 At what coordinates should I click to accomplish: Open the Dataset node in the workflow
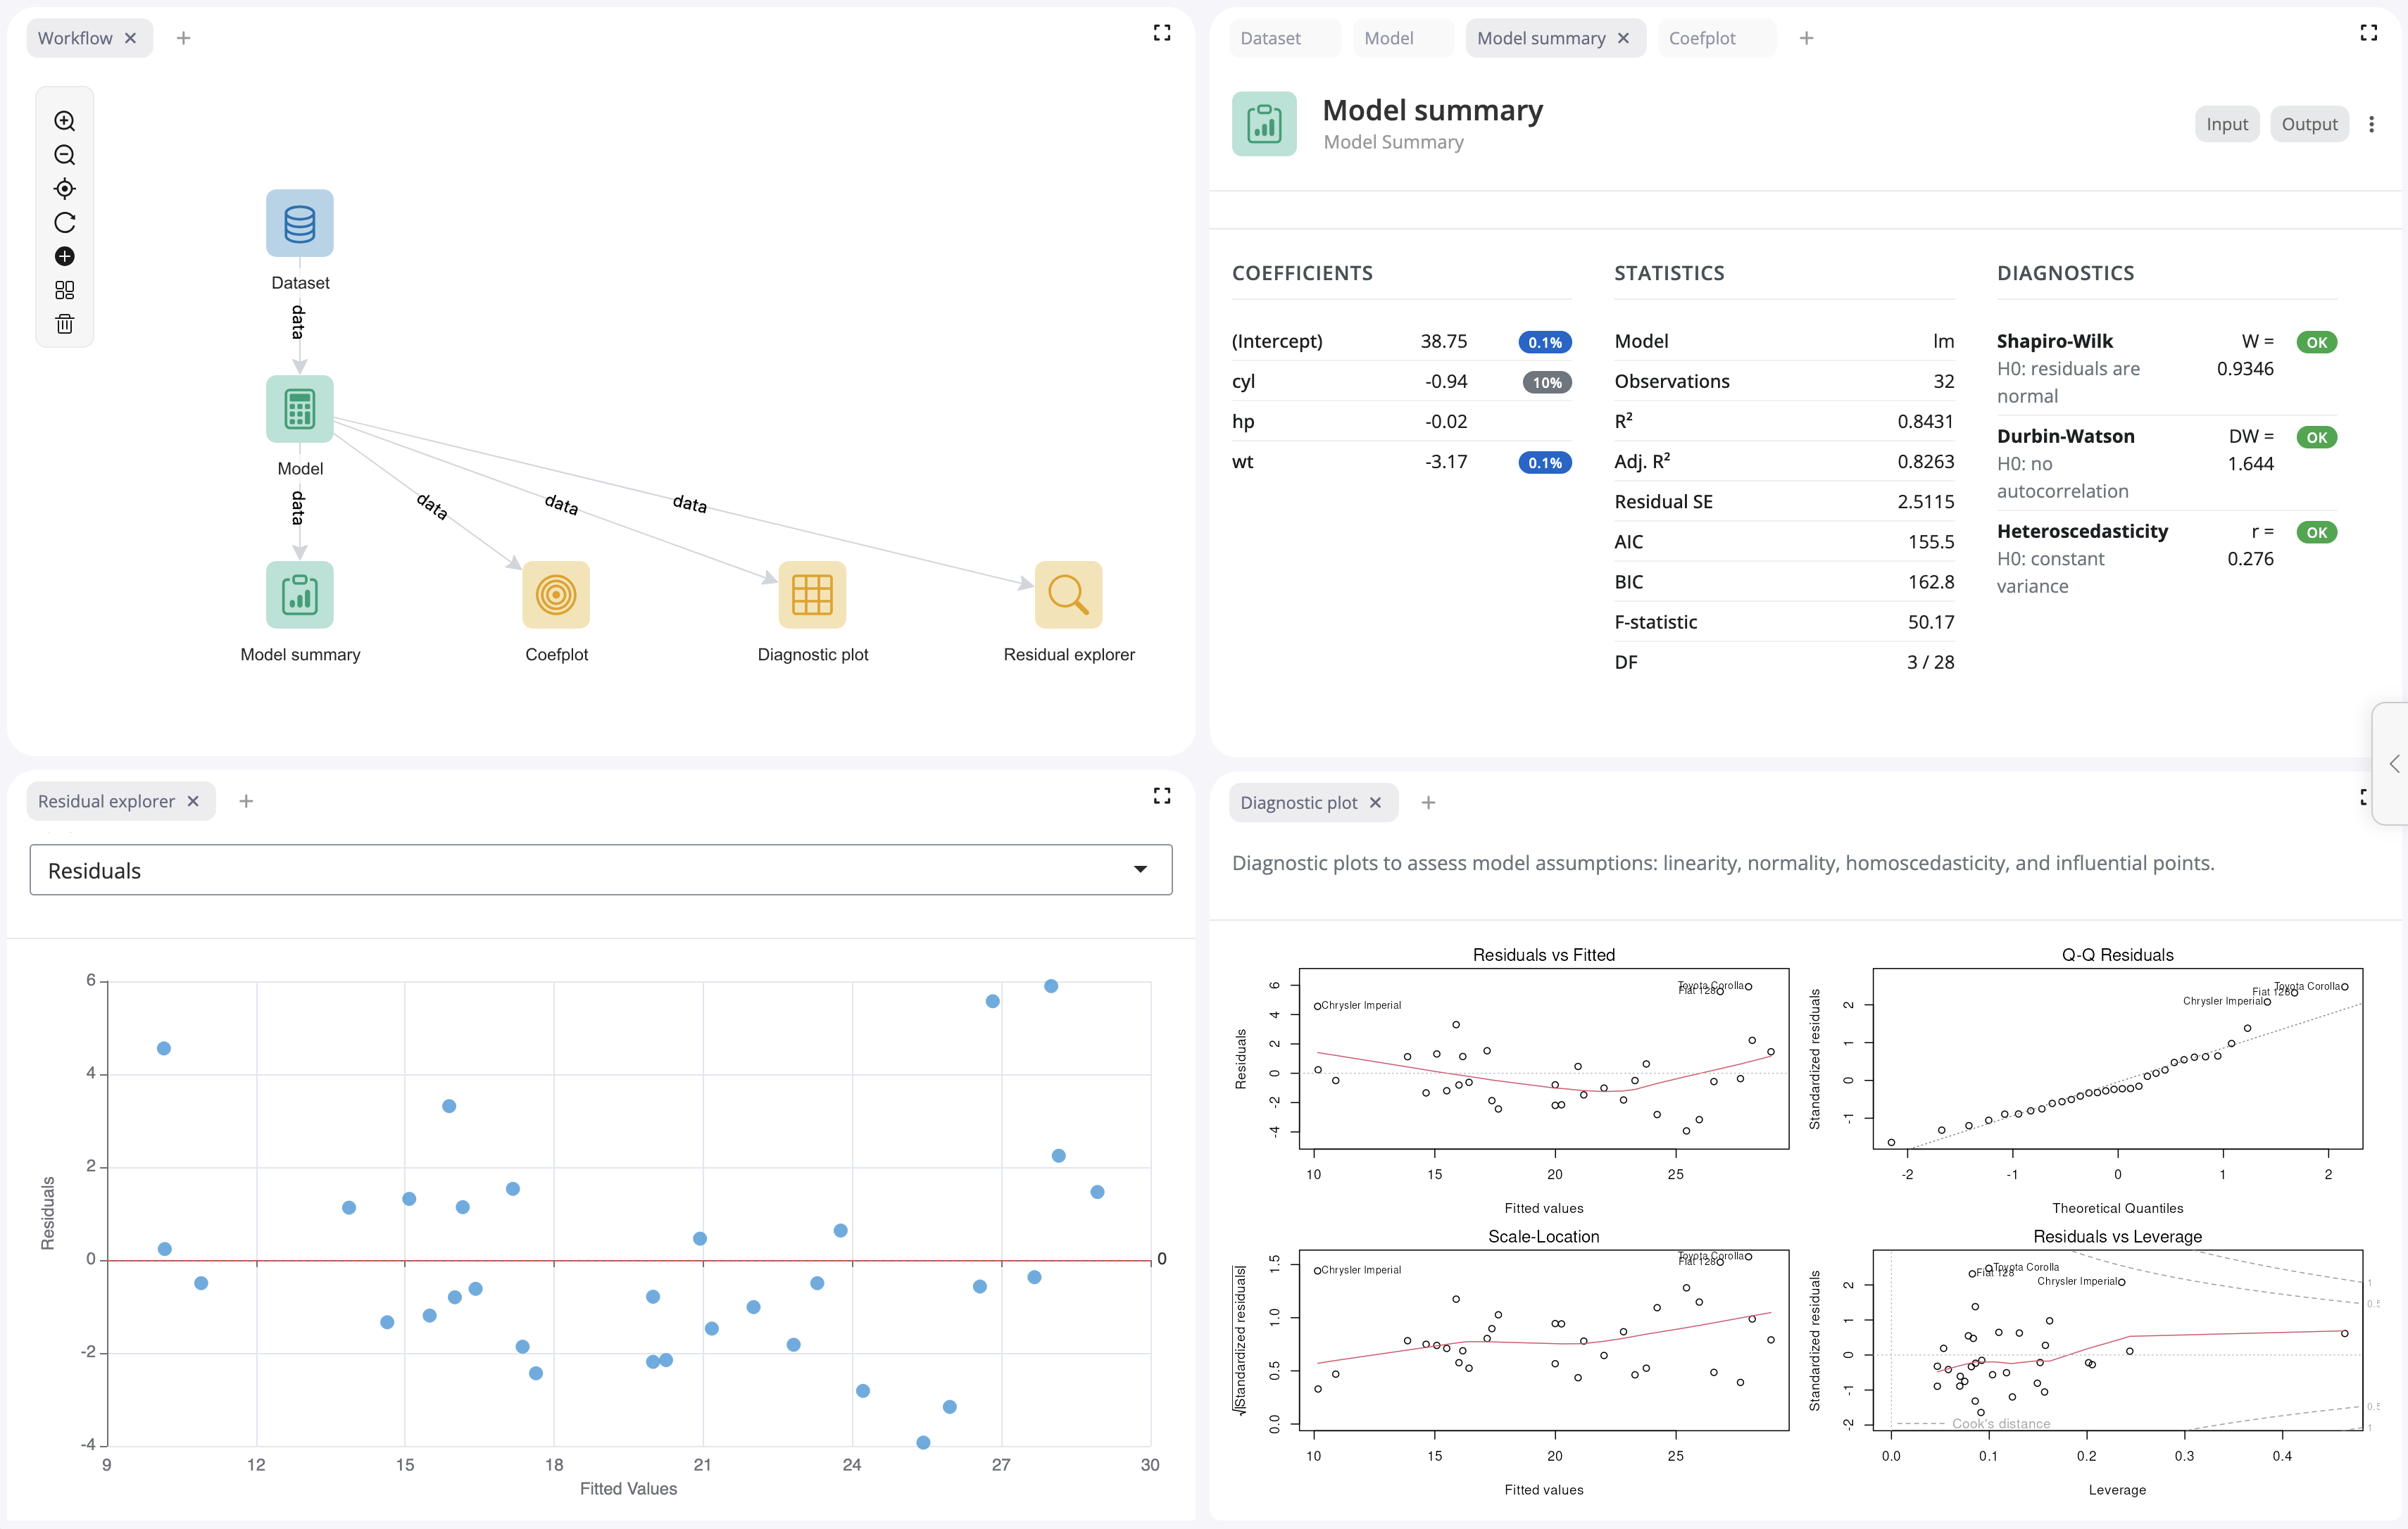299,222
